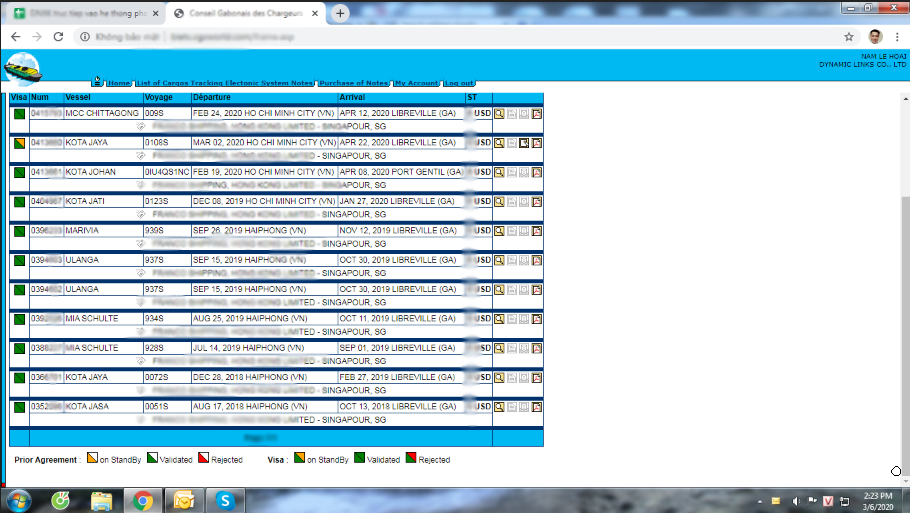Click magnifier icon for MARIVIA voyage 939S

[499, 231]
